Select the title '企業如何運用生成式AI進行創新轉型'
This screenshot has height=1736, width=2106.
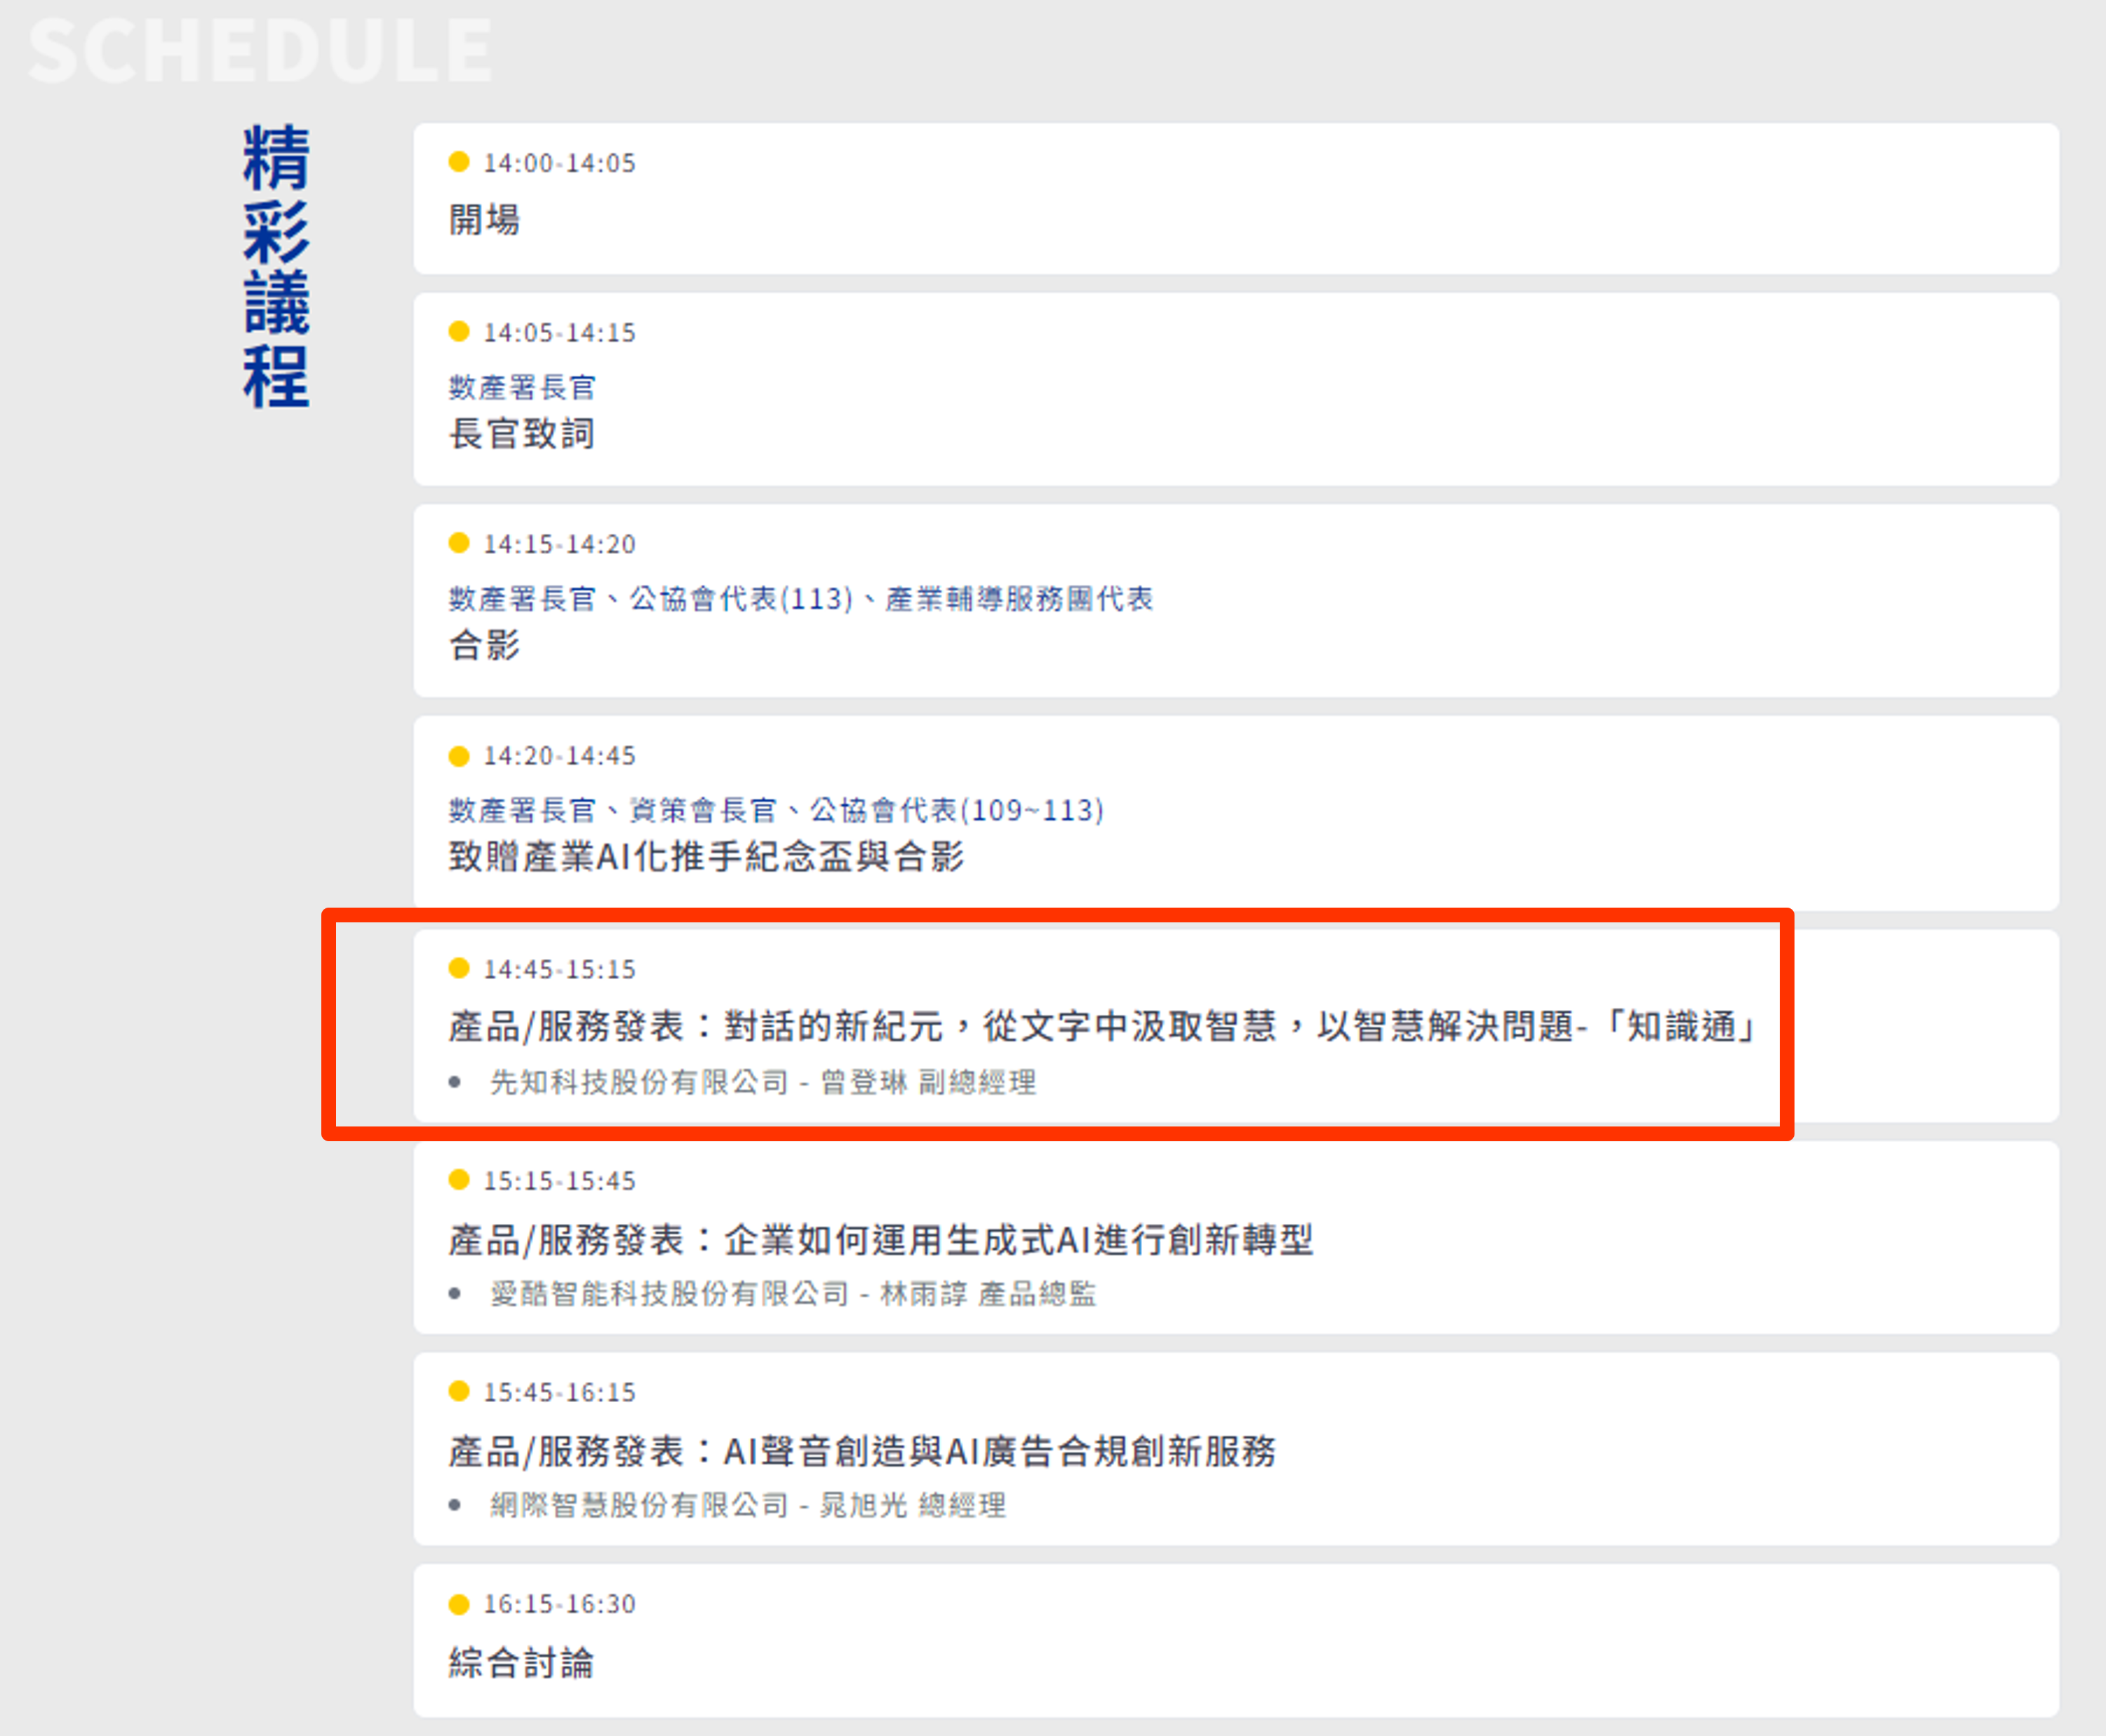[1018, 1240]
